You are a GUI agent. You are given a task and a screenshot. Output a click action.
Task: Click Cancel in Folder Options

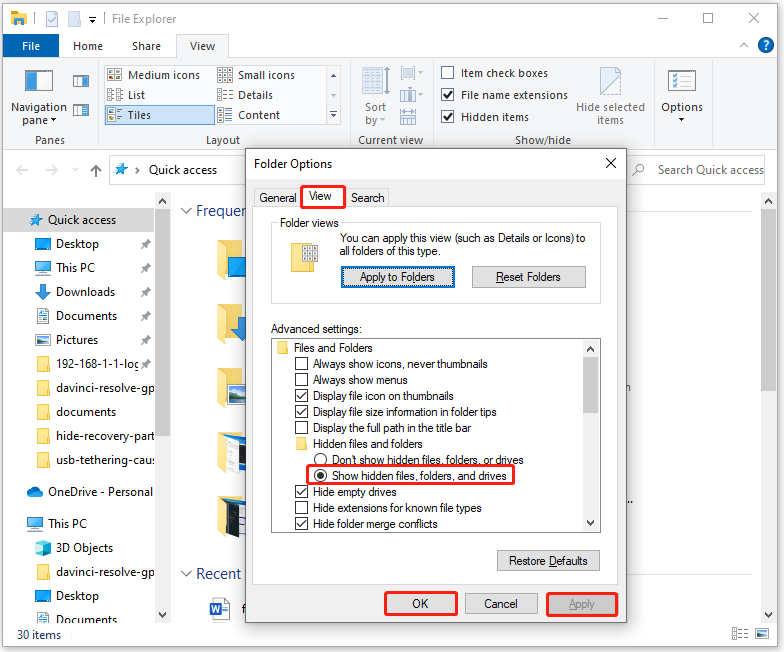point(500,604)
